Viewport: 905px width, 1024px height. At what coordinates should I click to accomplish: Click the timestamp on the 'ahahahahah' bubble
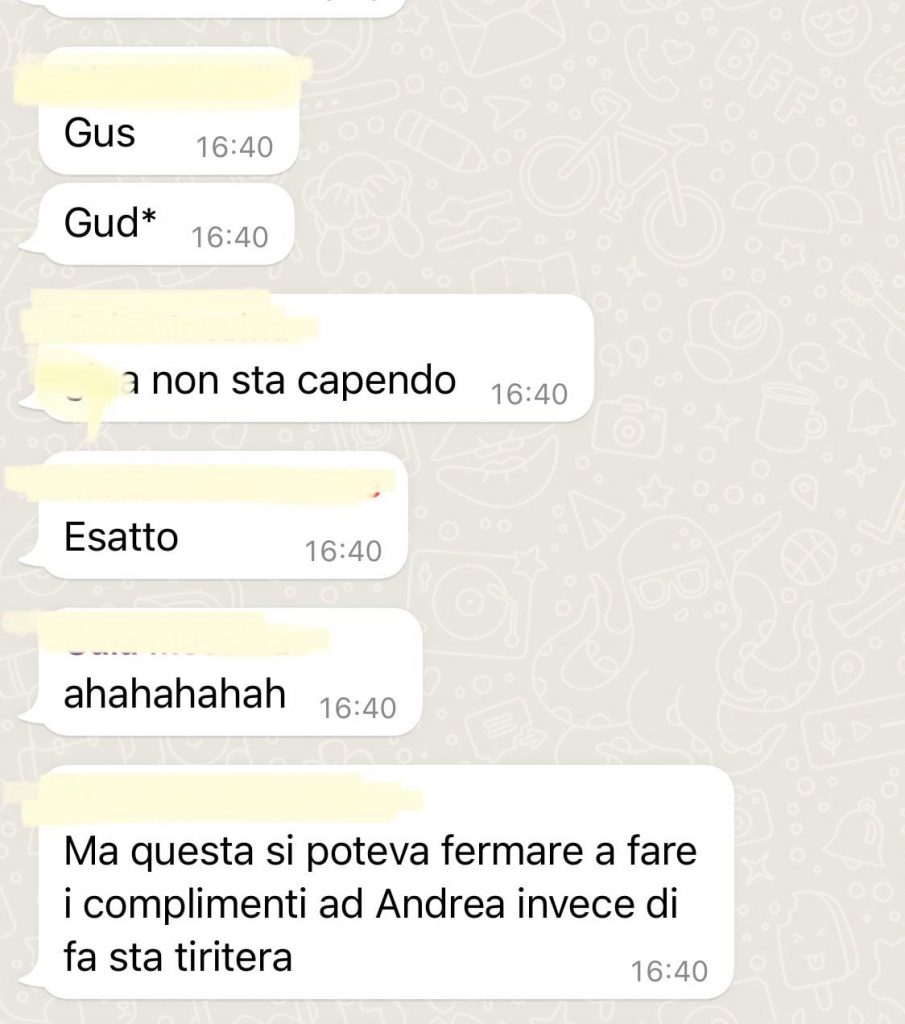[358, 709]
